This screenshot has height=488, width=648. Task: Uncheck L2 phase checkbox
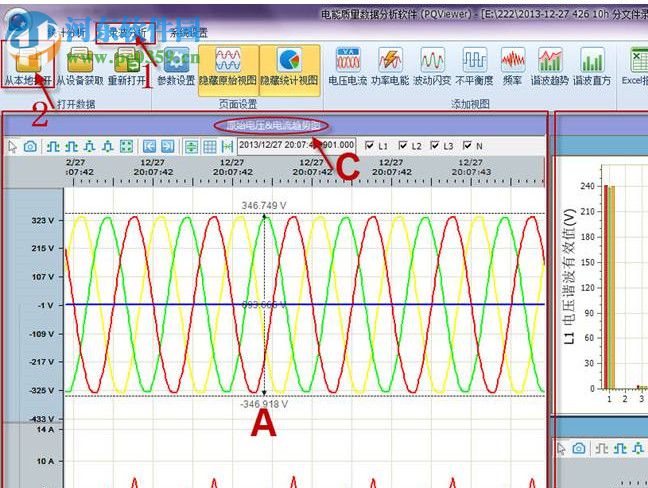pos(403,145)
